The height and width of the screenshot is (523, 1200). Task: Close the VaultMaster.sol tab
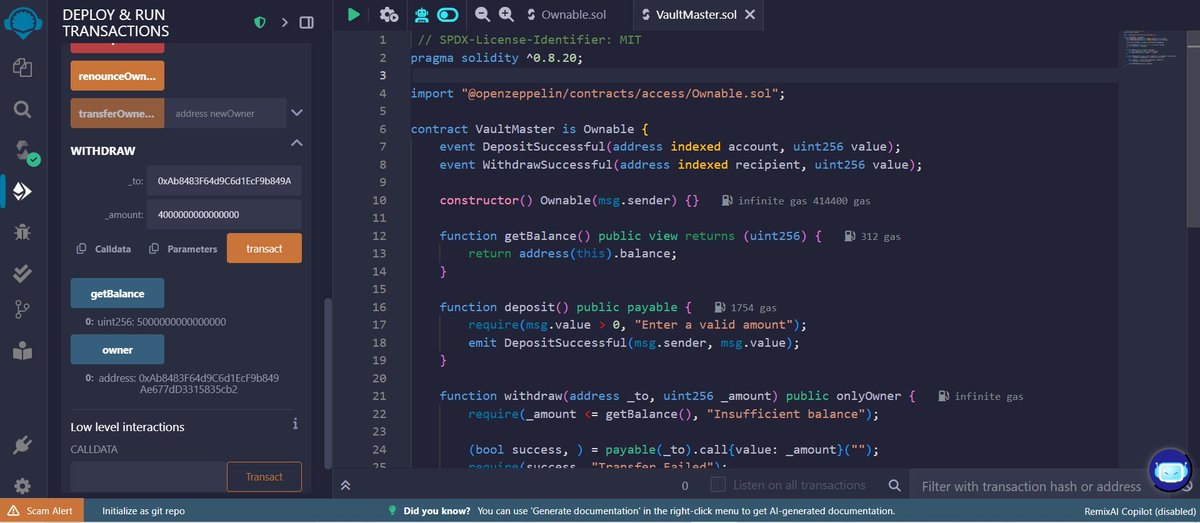751,15
